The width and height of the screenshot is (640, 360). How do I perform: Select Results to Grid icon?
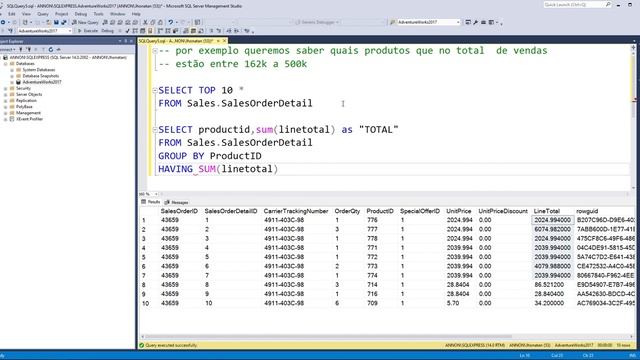(193, 31)
